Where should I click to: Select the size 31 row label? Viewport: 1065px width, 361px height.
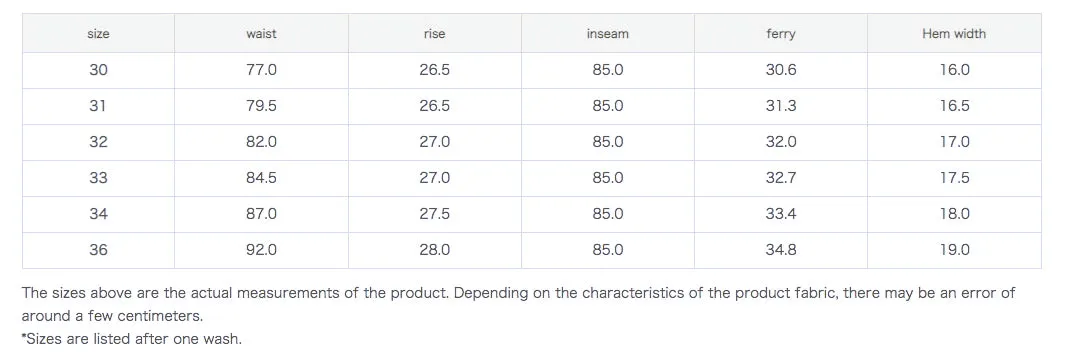98,106
